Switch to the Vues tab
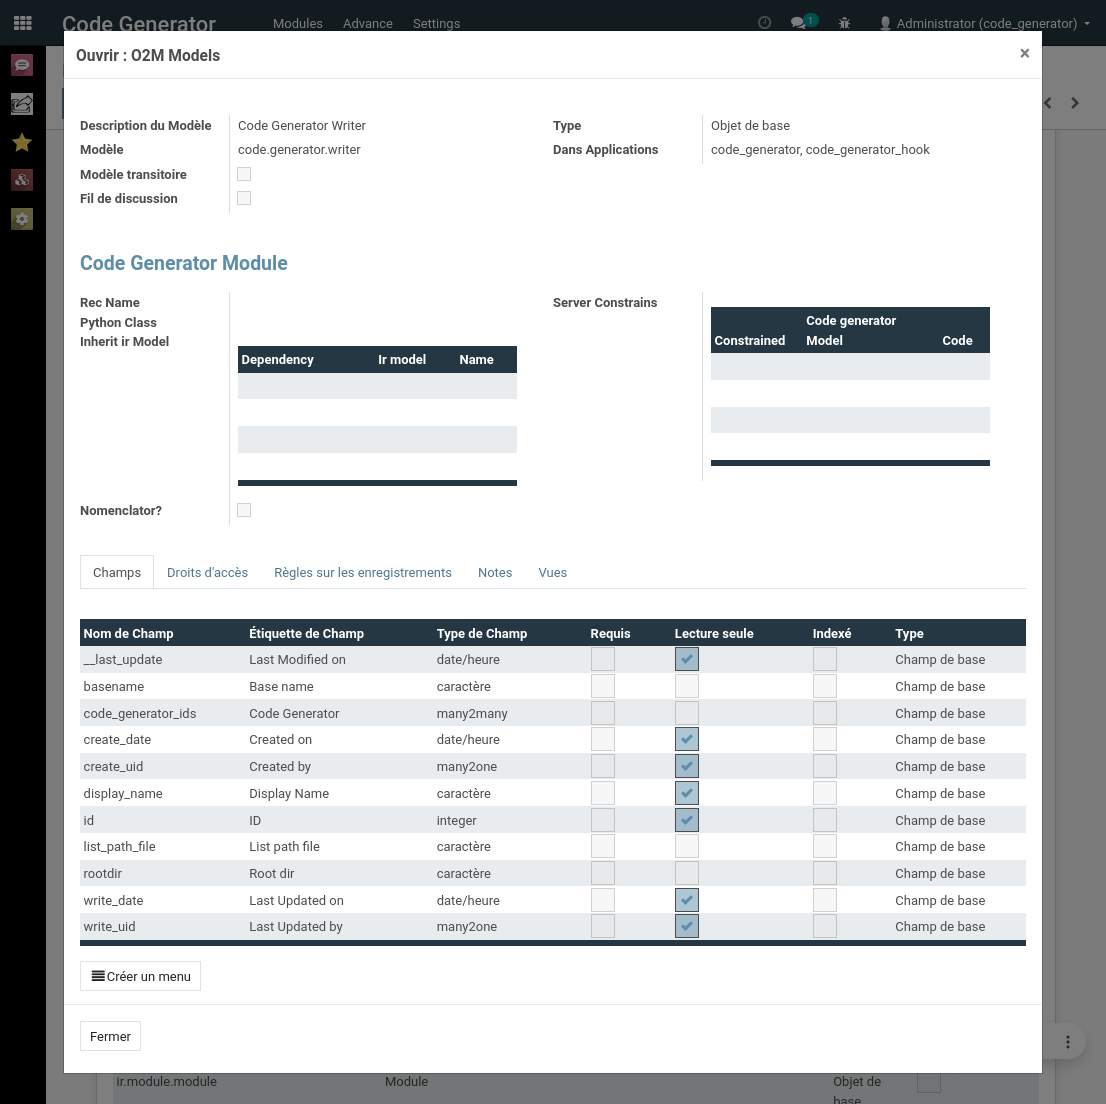The image size is (1106, 1104). 552,573
